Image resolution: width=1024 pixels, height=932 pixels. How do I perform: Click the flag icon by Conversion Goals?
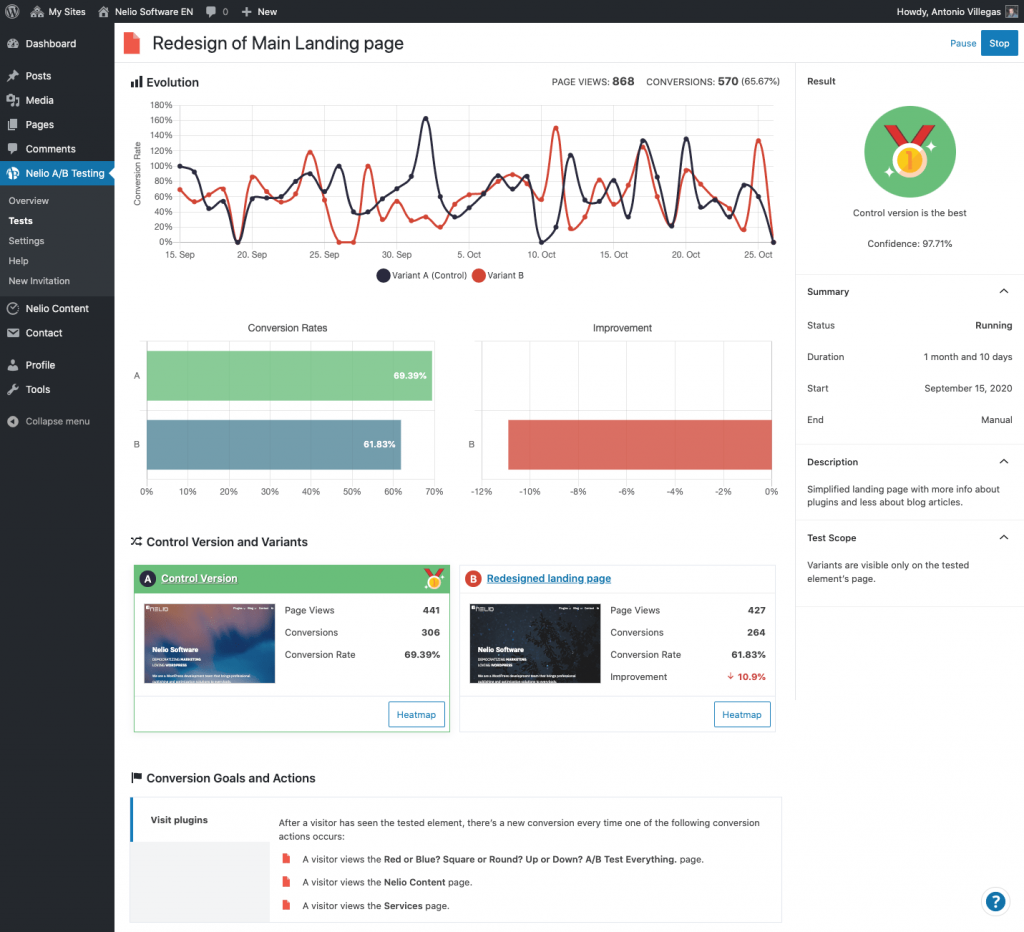click(136, 777)
